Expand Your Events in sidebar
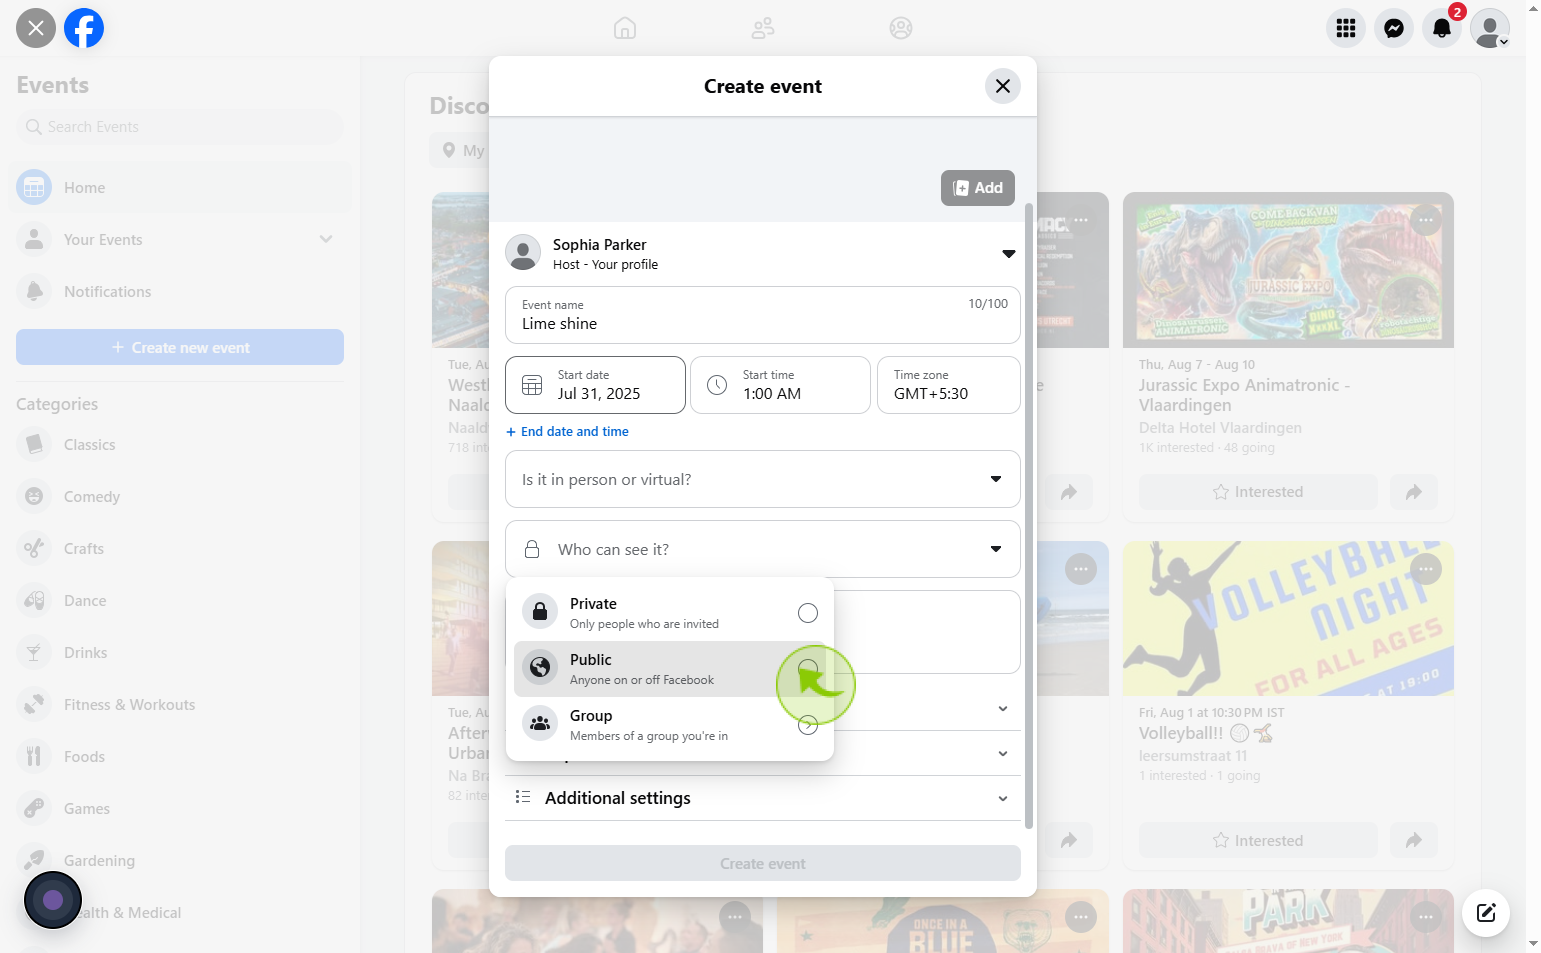 tap(326, 239)
